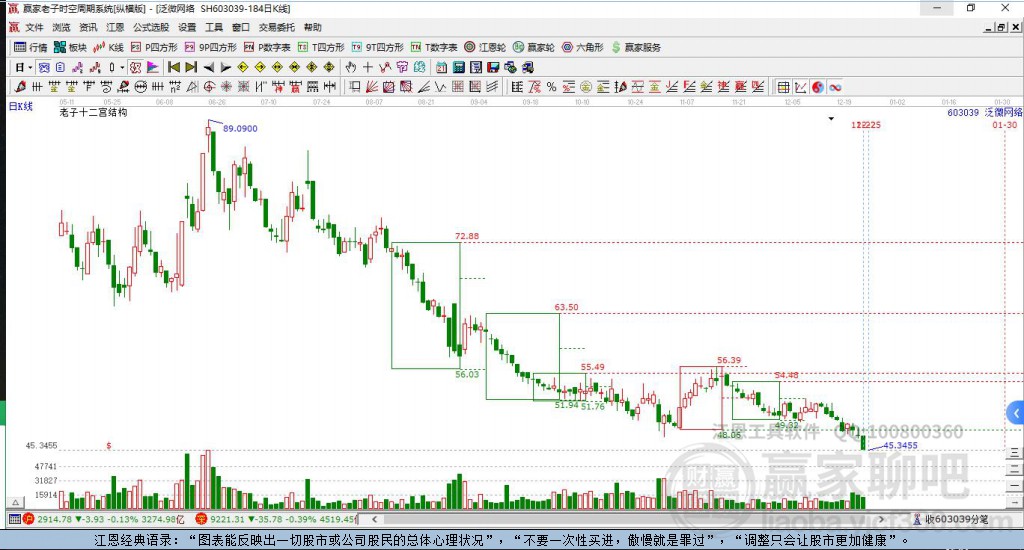Open the 公式选股 menu
The width and height of the screenshot is (1024, 550).
tap(151, 27)
